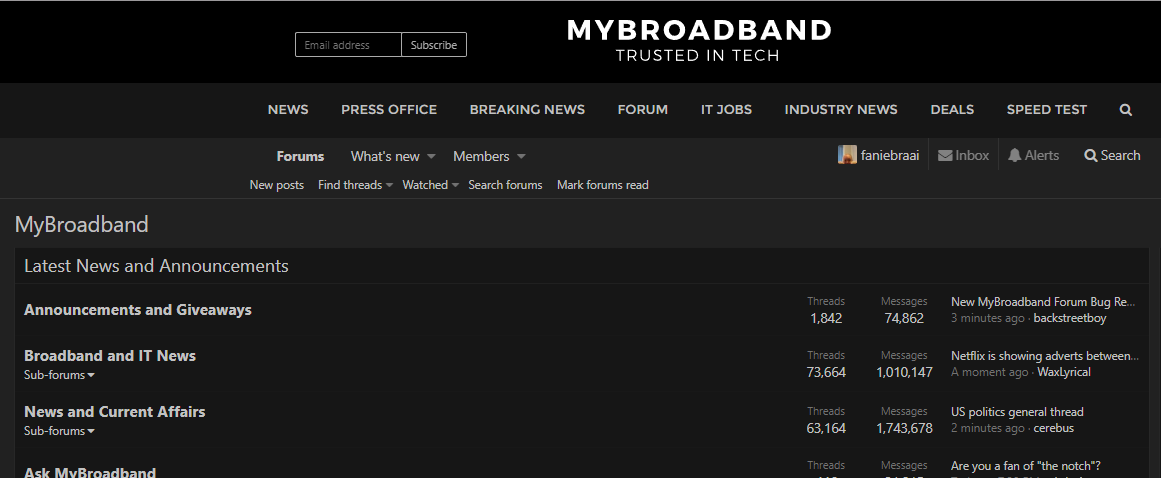1161x478 pixels.
Task: Click A moment ago timestamp
Action: [989, 372]
